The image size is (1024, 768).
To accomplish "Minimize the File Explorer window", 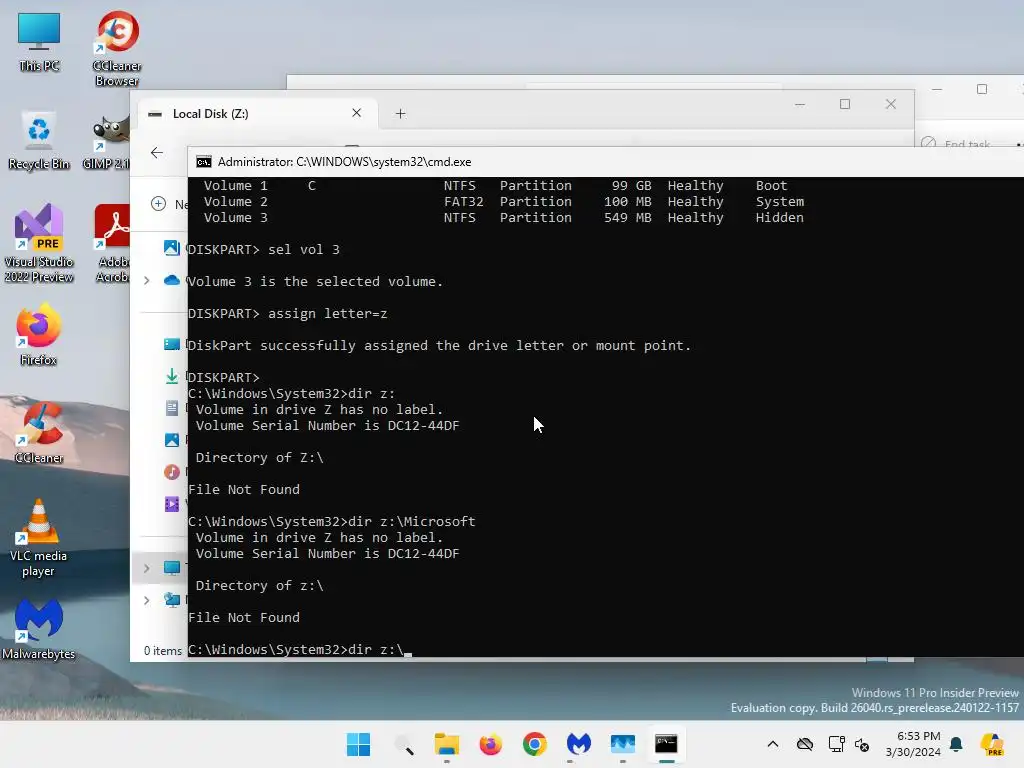I will click(800, 104).
